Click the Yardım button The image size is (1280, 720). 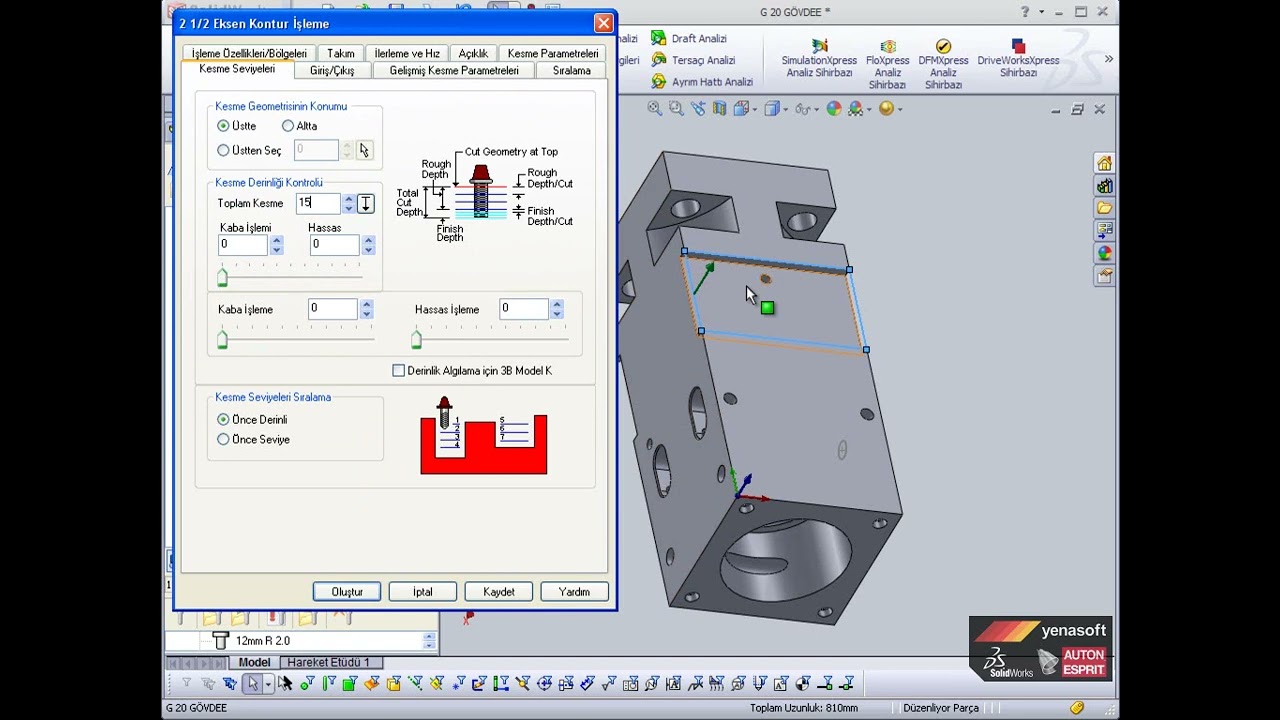574,592
